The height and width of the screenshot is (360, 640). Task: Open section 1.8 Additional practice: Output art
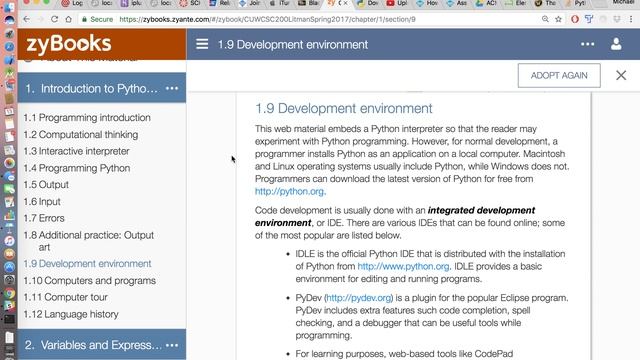click(89, 241)
